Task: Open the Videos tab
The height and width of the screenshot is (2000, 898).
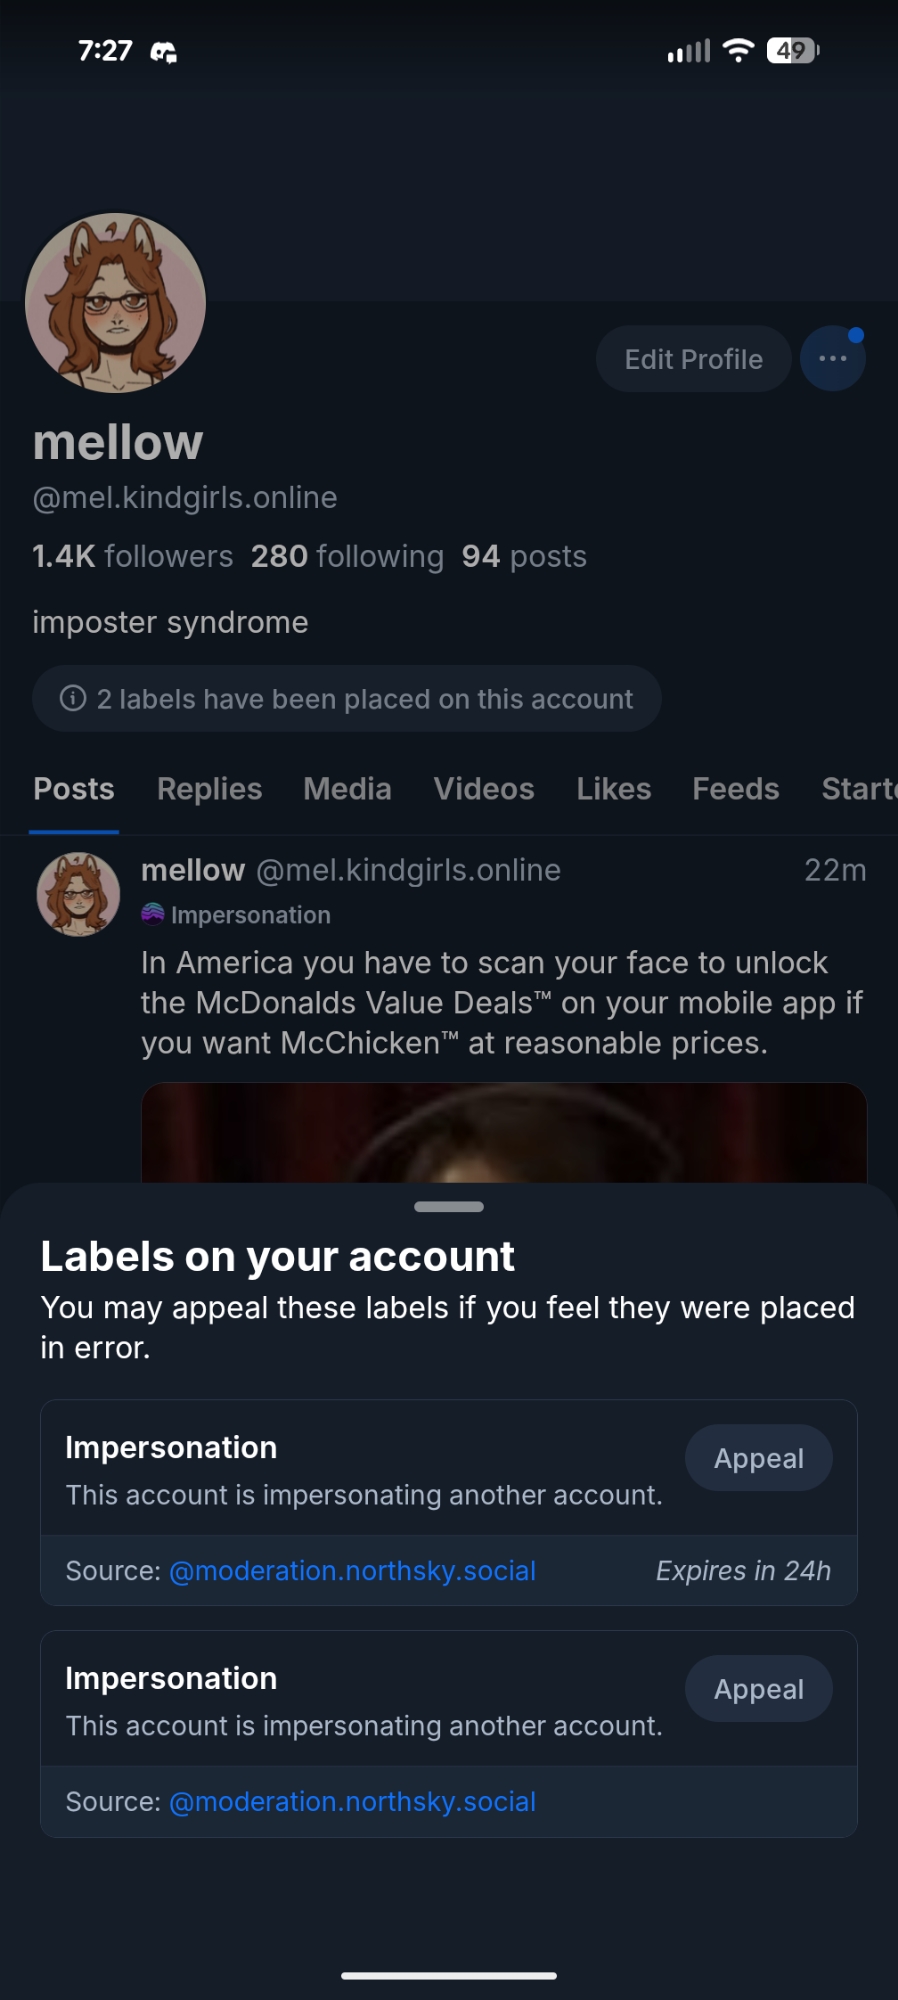Action: tap(484, 789)
